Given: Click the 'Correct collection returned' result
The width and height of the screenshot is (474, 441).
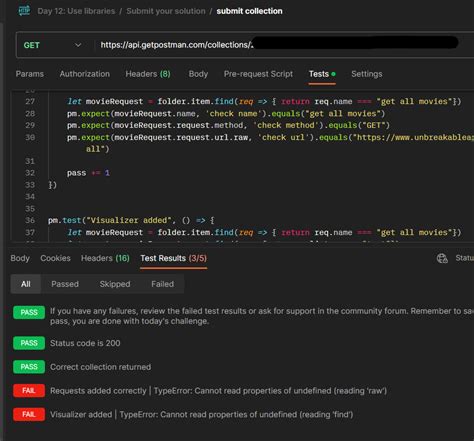Looking at the screenshot, I should tap(100, 367).
